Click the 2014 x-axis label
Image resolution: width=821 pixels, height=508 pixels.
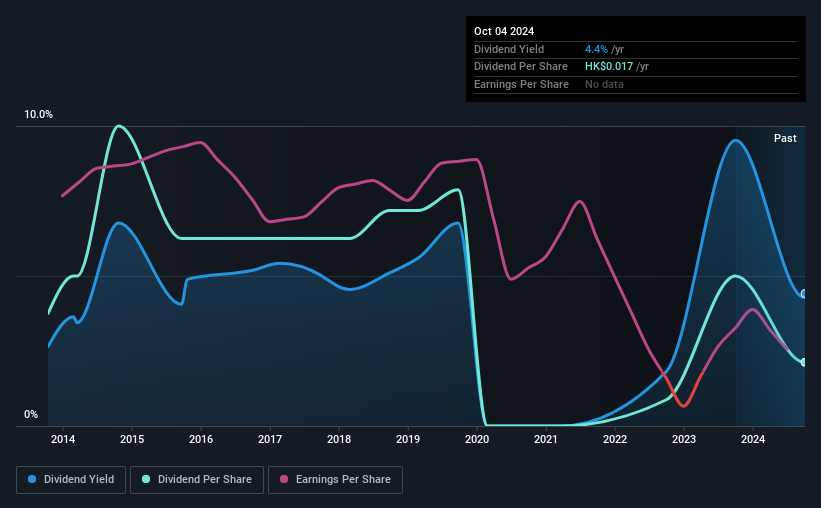pos(63,439)
